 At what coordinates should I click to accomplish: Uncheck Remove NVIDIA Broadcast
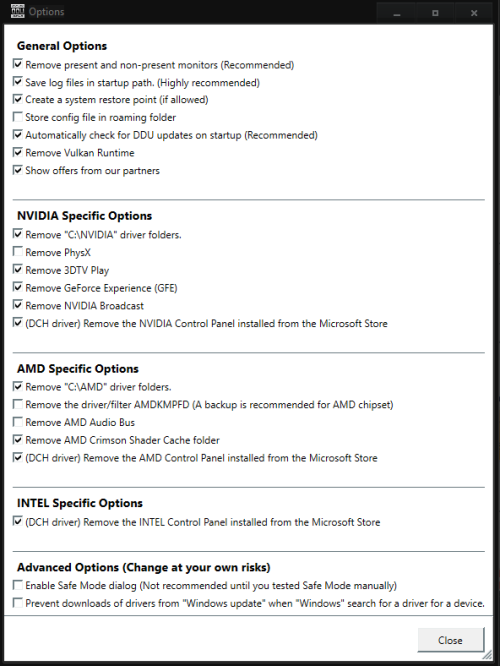17,305
